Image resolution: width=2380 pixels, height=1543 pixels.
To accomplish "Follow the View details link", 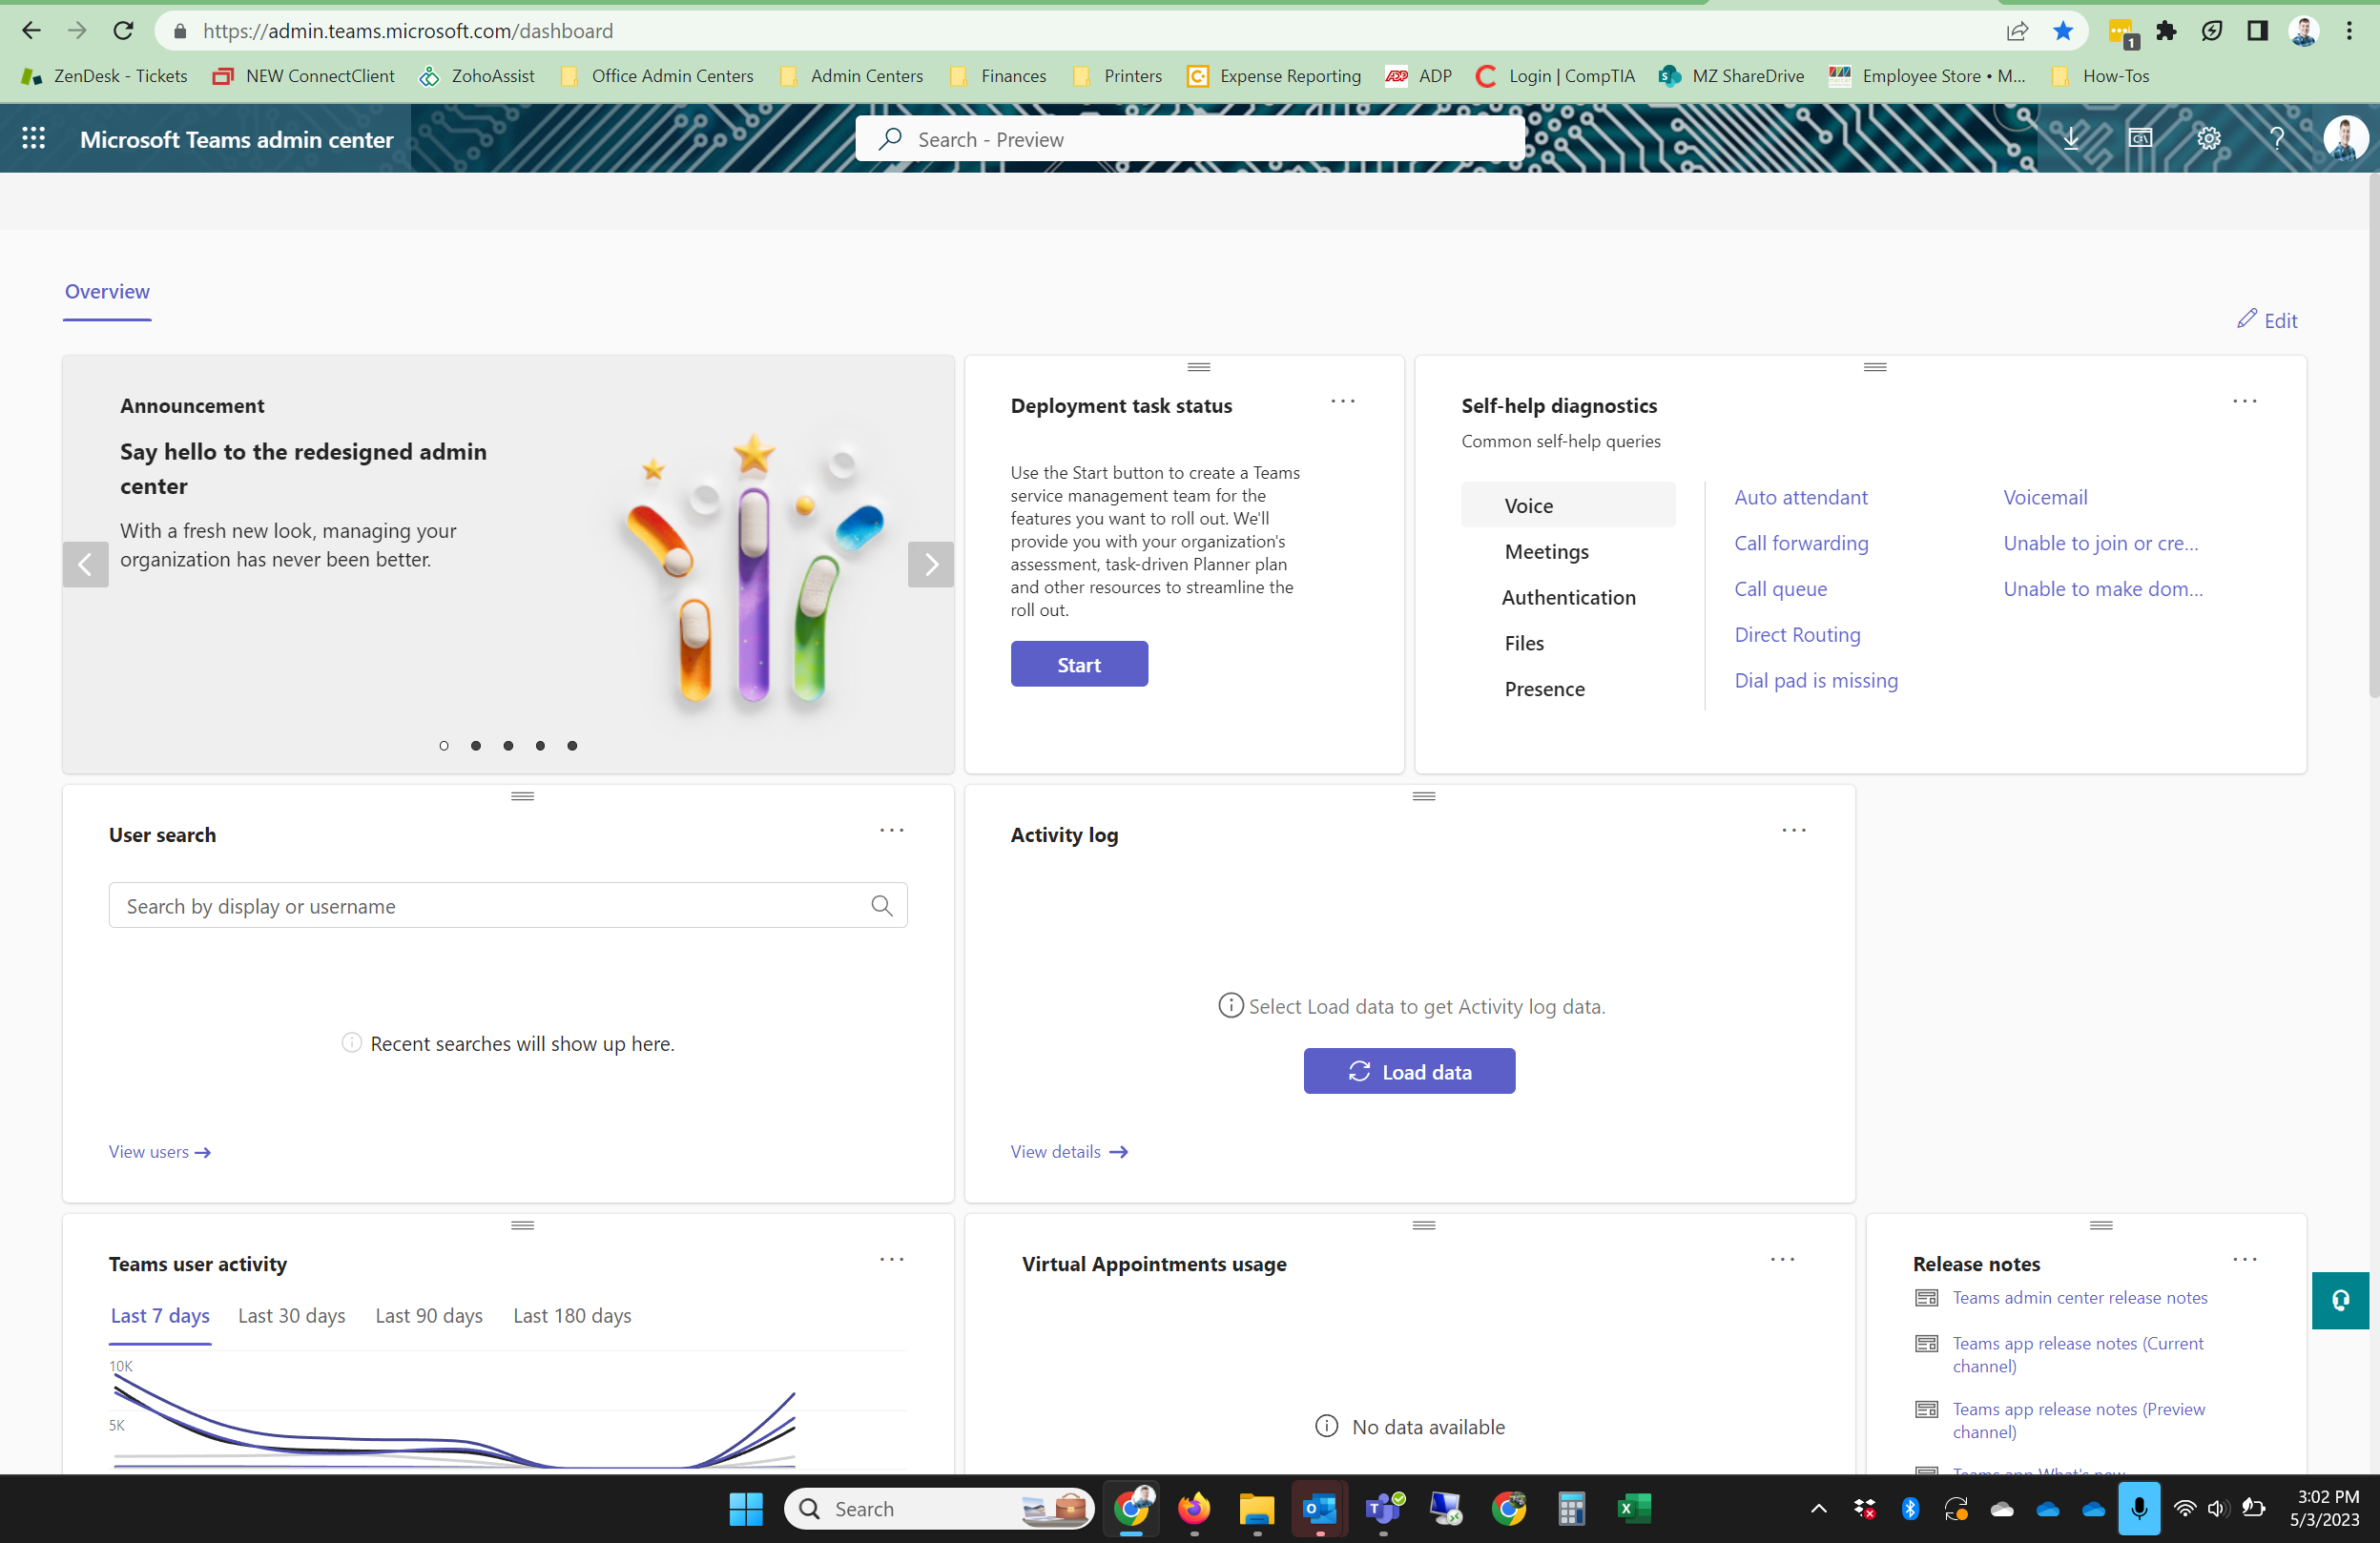I will coord(1069,1152).
